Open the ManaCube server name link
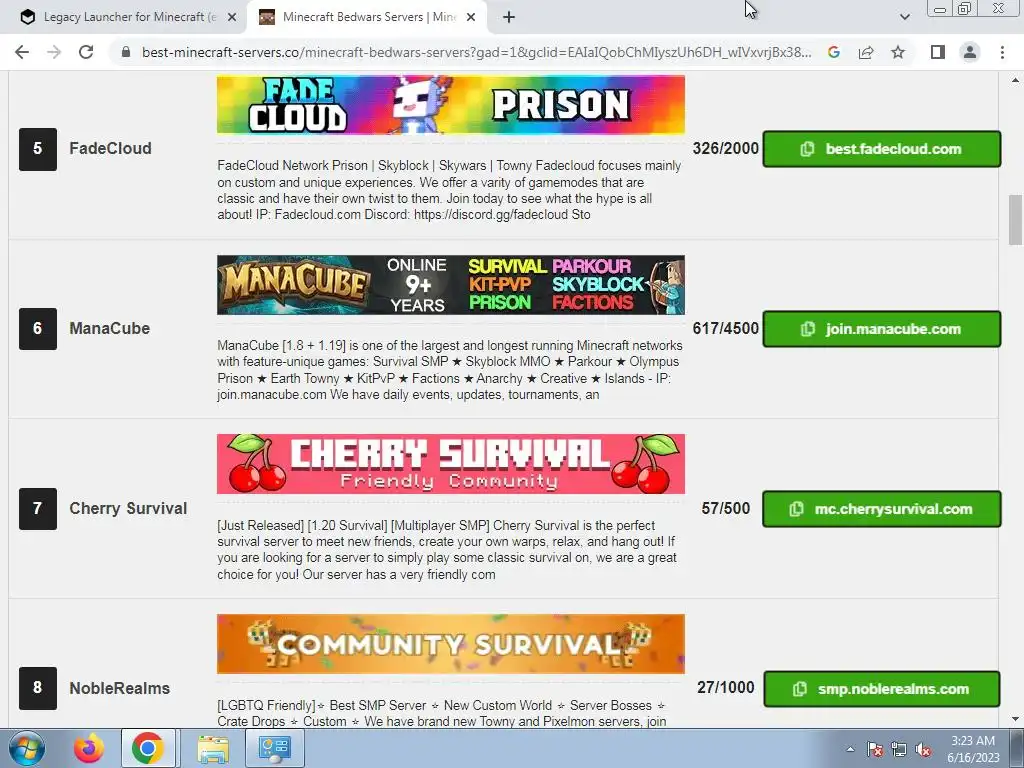Screen dimensions: 1024x768 tap(110, 328)
